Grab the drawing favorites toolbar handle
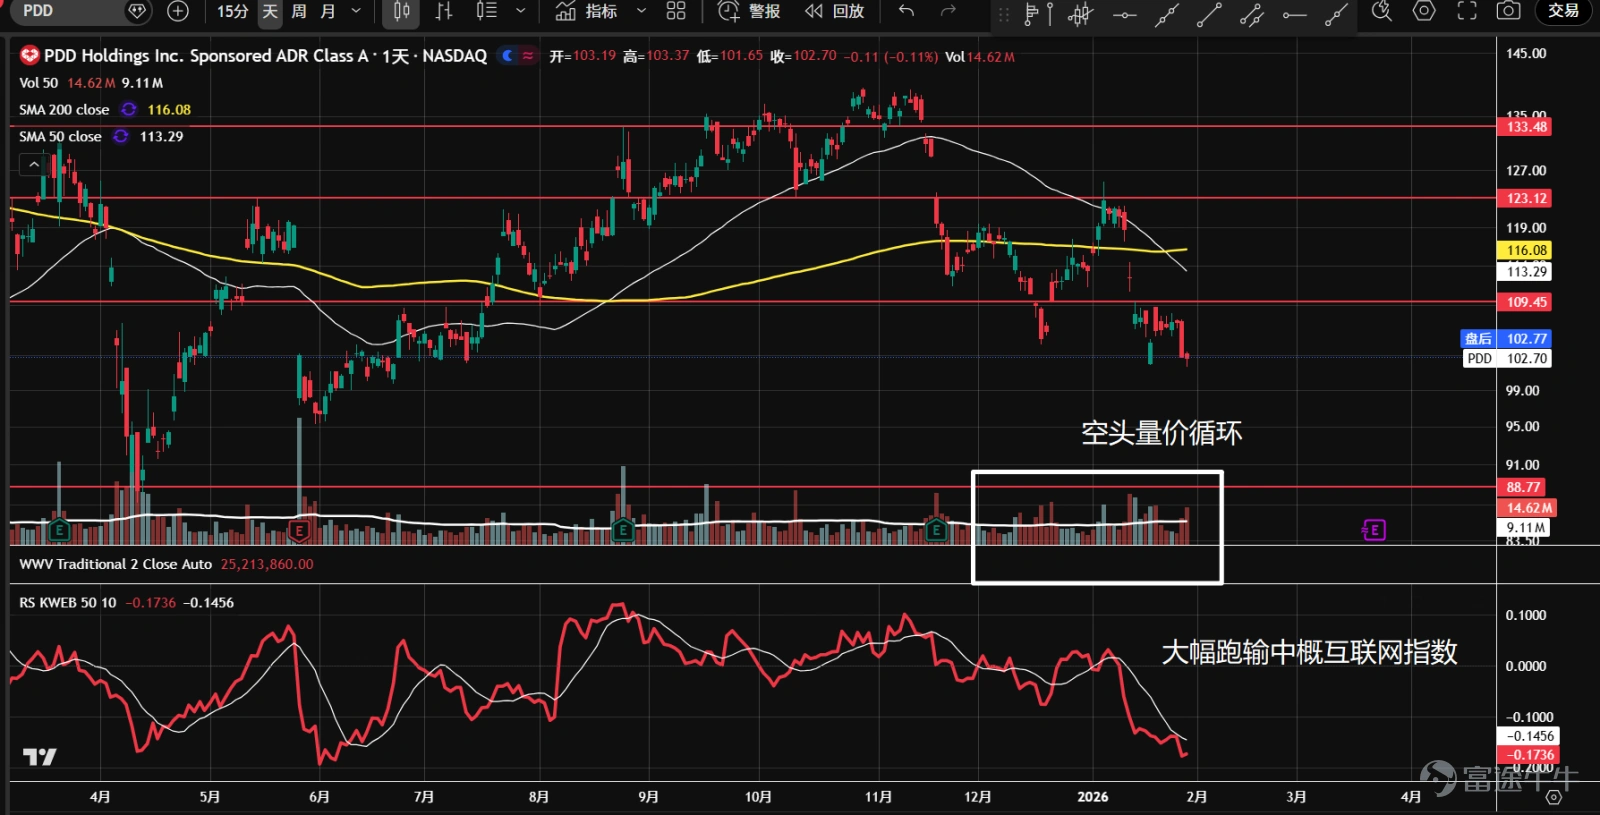The height and width of the screenshot is (815, 1600). point(1004,13)
